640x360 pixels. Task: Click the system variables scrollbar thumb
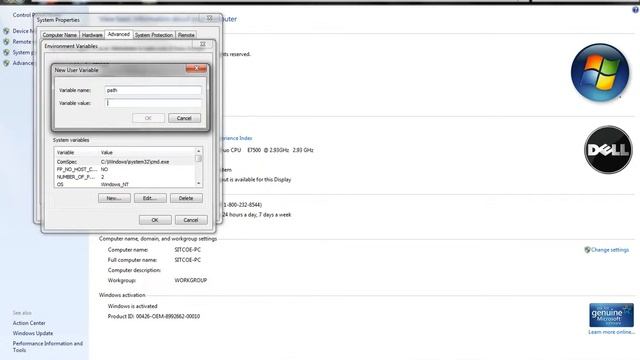click(x=199, y=158)
